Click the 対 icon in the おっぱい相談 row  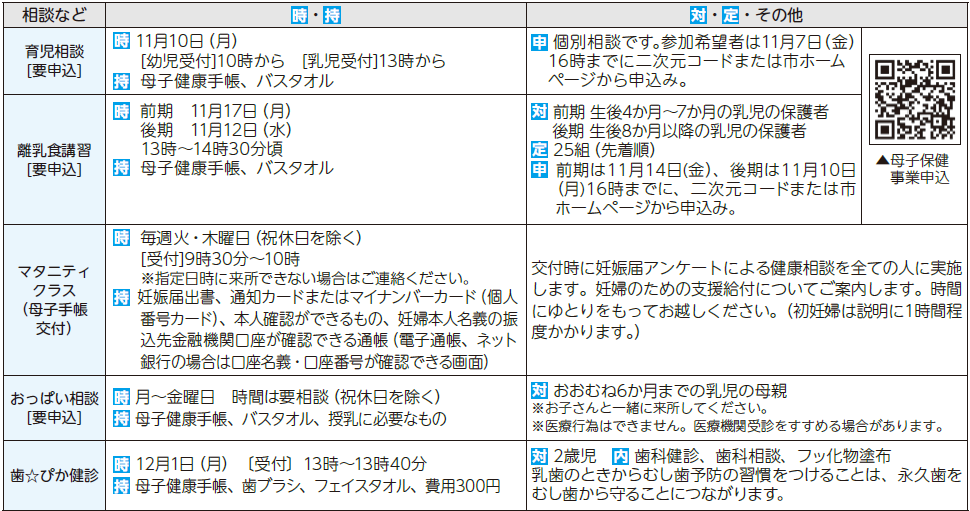pyautogui.click(x=539, y=389)
